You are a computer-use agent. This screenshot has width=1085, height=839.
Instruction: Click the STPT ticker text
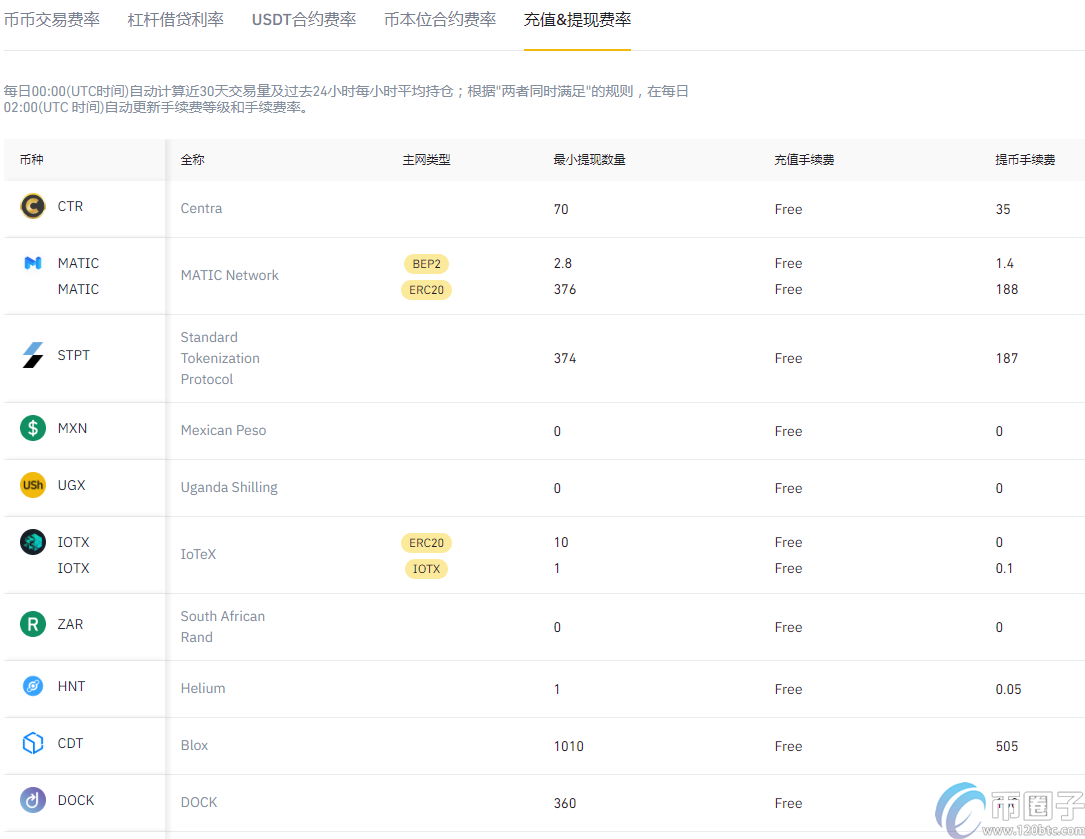coord(73,355)
